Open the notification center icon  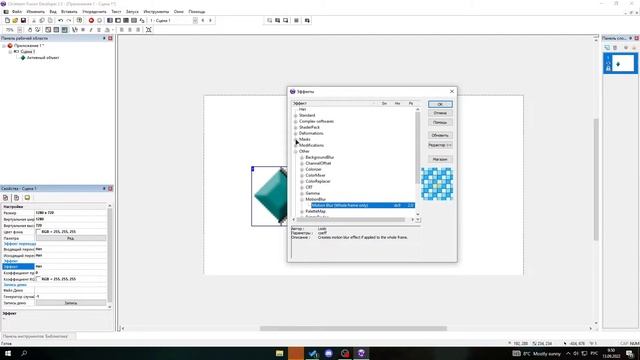click(630, 353)
